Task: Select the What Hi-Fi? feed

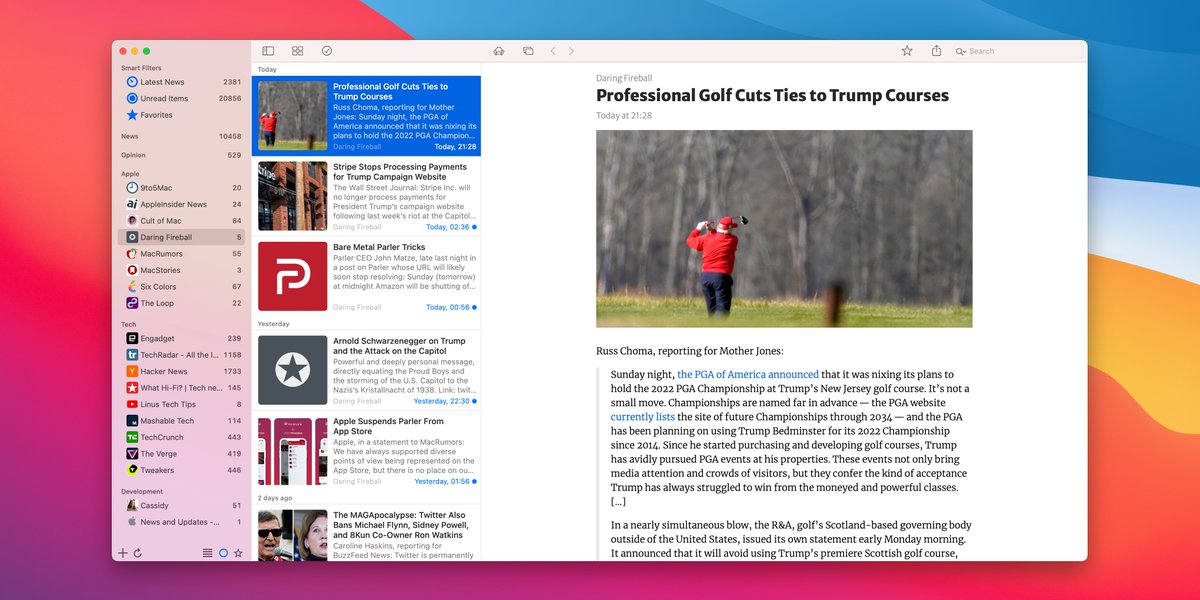Action: [183, 388]
